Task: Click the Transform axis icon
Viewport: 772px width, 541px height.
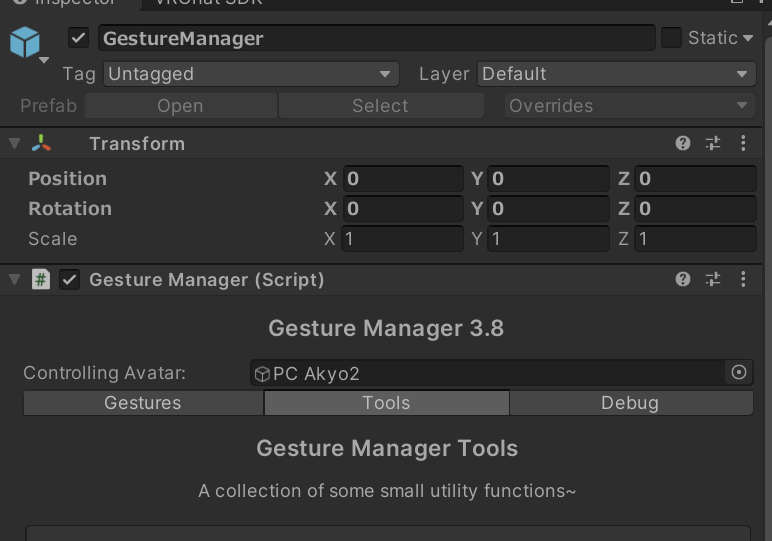Action: 41,143
